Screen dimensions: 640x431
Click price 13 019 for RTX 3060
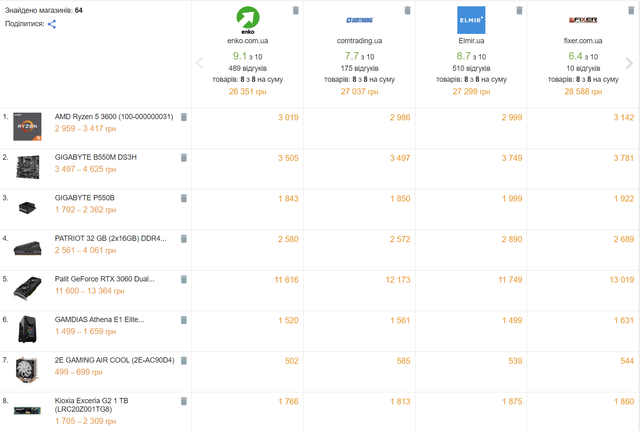[x=622, y=280]
